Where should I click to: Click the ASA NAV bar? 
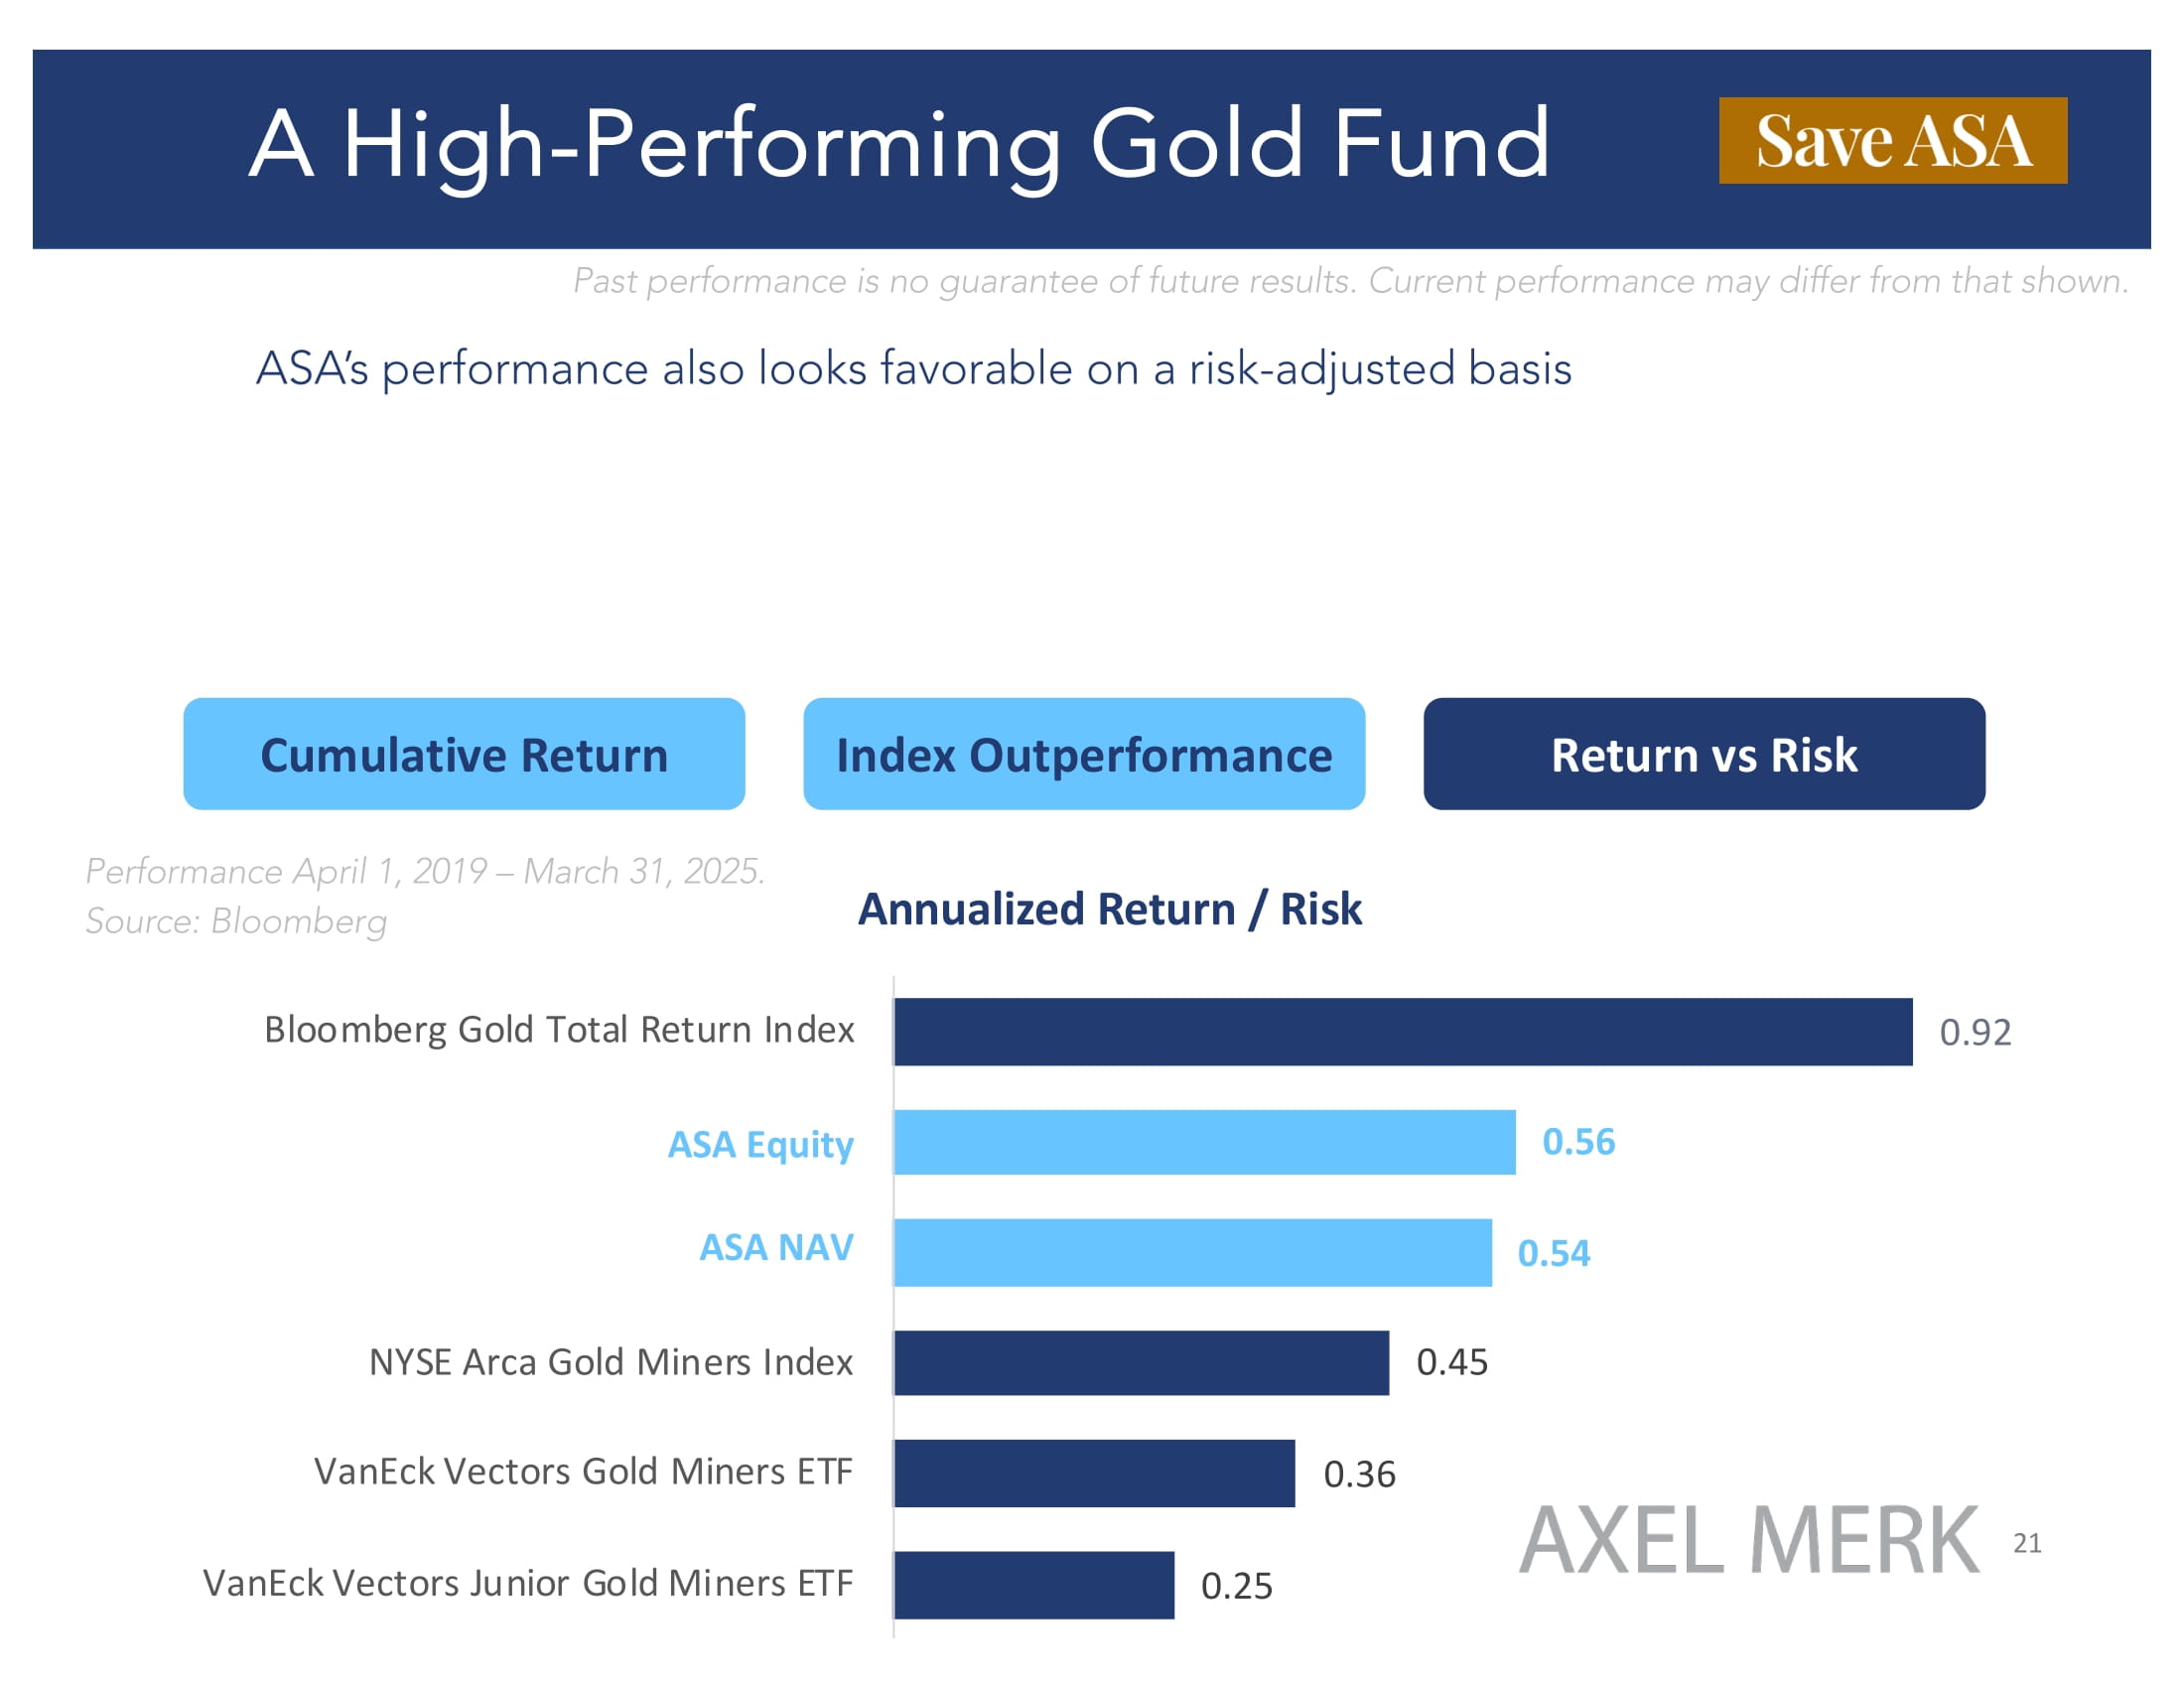point(1192,1252)
